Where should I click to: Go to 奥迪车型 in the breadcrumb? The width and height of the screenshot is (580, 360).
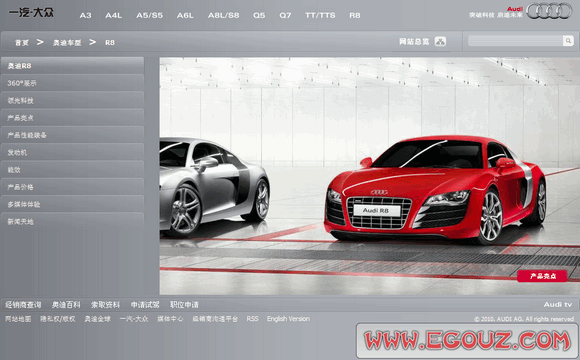pos(67,43)
